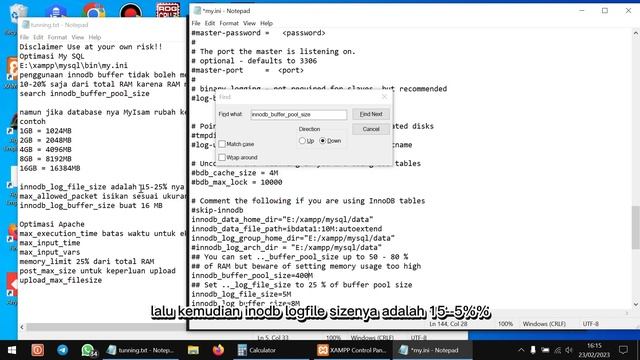Open Firefox from the taskbar
This screenshot has height=360, width=640.
(218, 350)
